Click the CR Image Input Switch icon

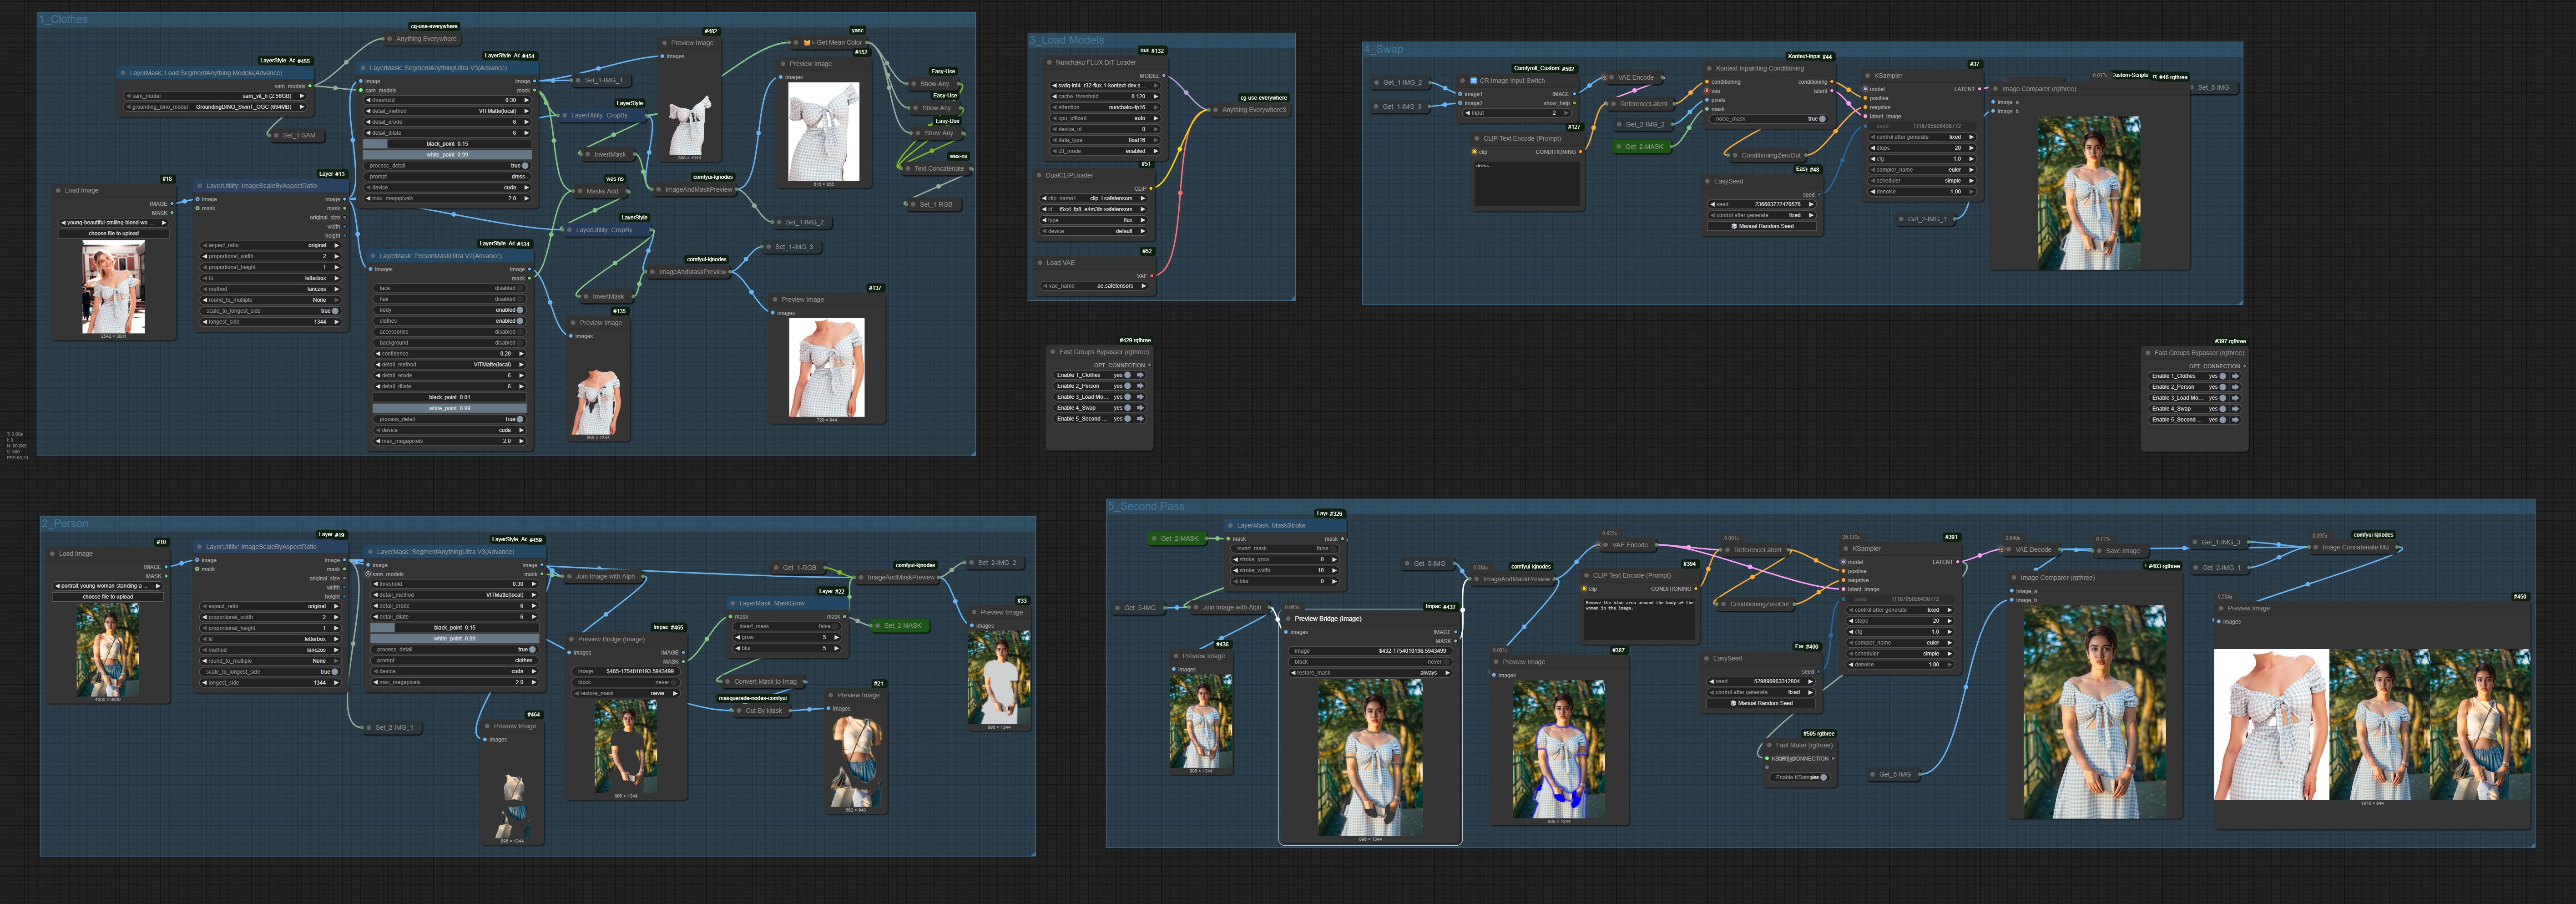tap(1473, 81)
